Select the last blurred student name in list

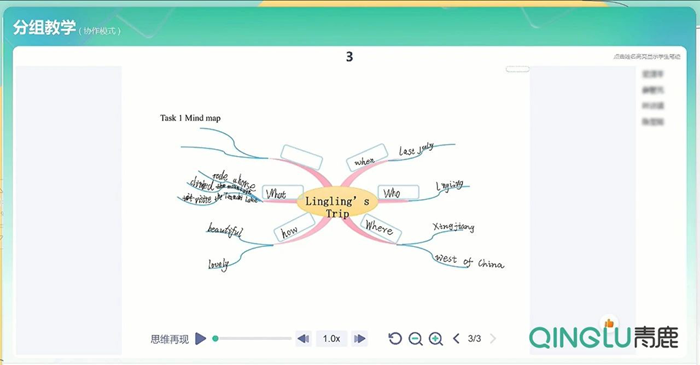pos(653,121)
